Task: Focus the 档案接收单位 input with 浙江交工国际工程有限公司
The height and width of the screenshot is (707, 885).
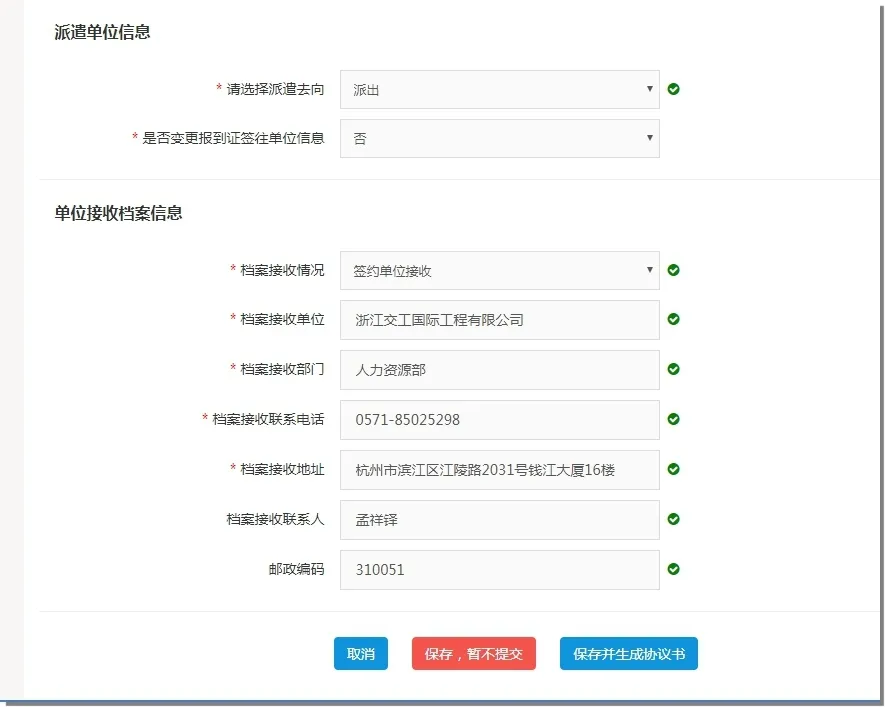Action: tap(499, 320)
